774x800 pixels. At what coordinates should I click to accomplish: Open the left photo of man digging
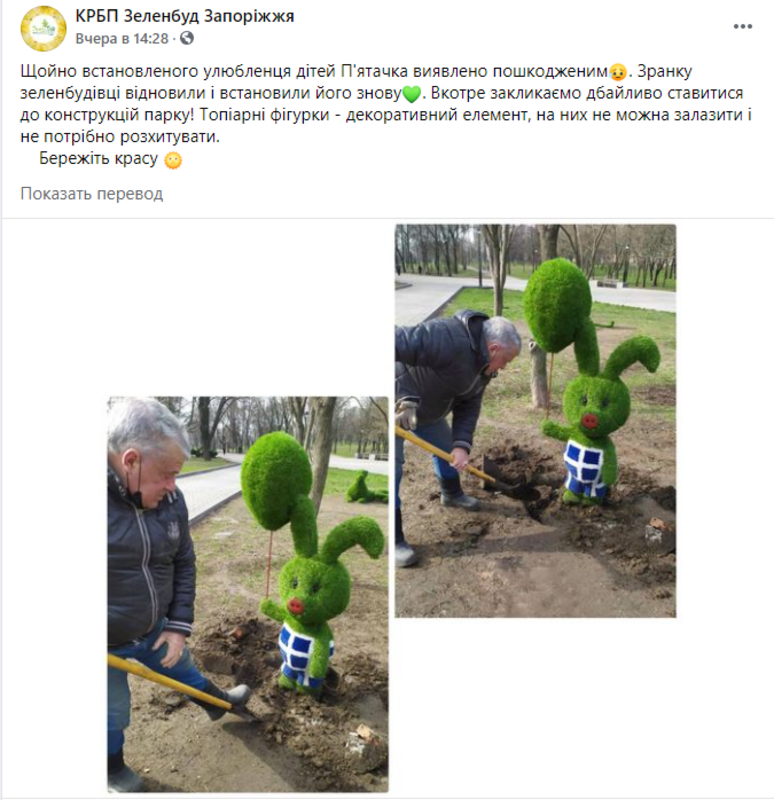coord(248,594)
